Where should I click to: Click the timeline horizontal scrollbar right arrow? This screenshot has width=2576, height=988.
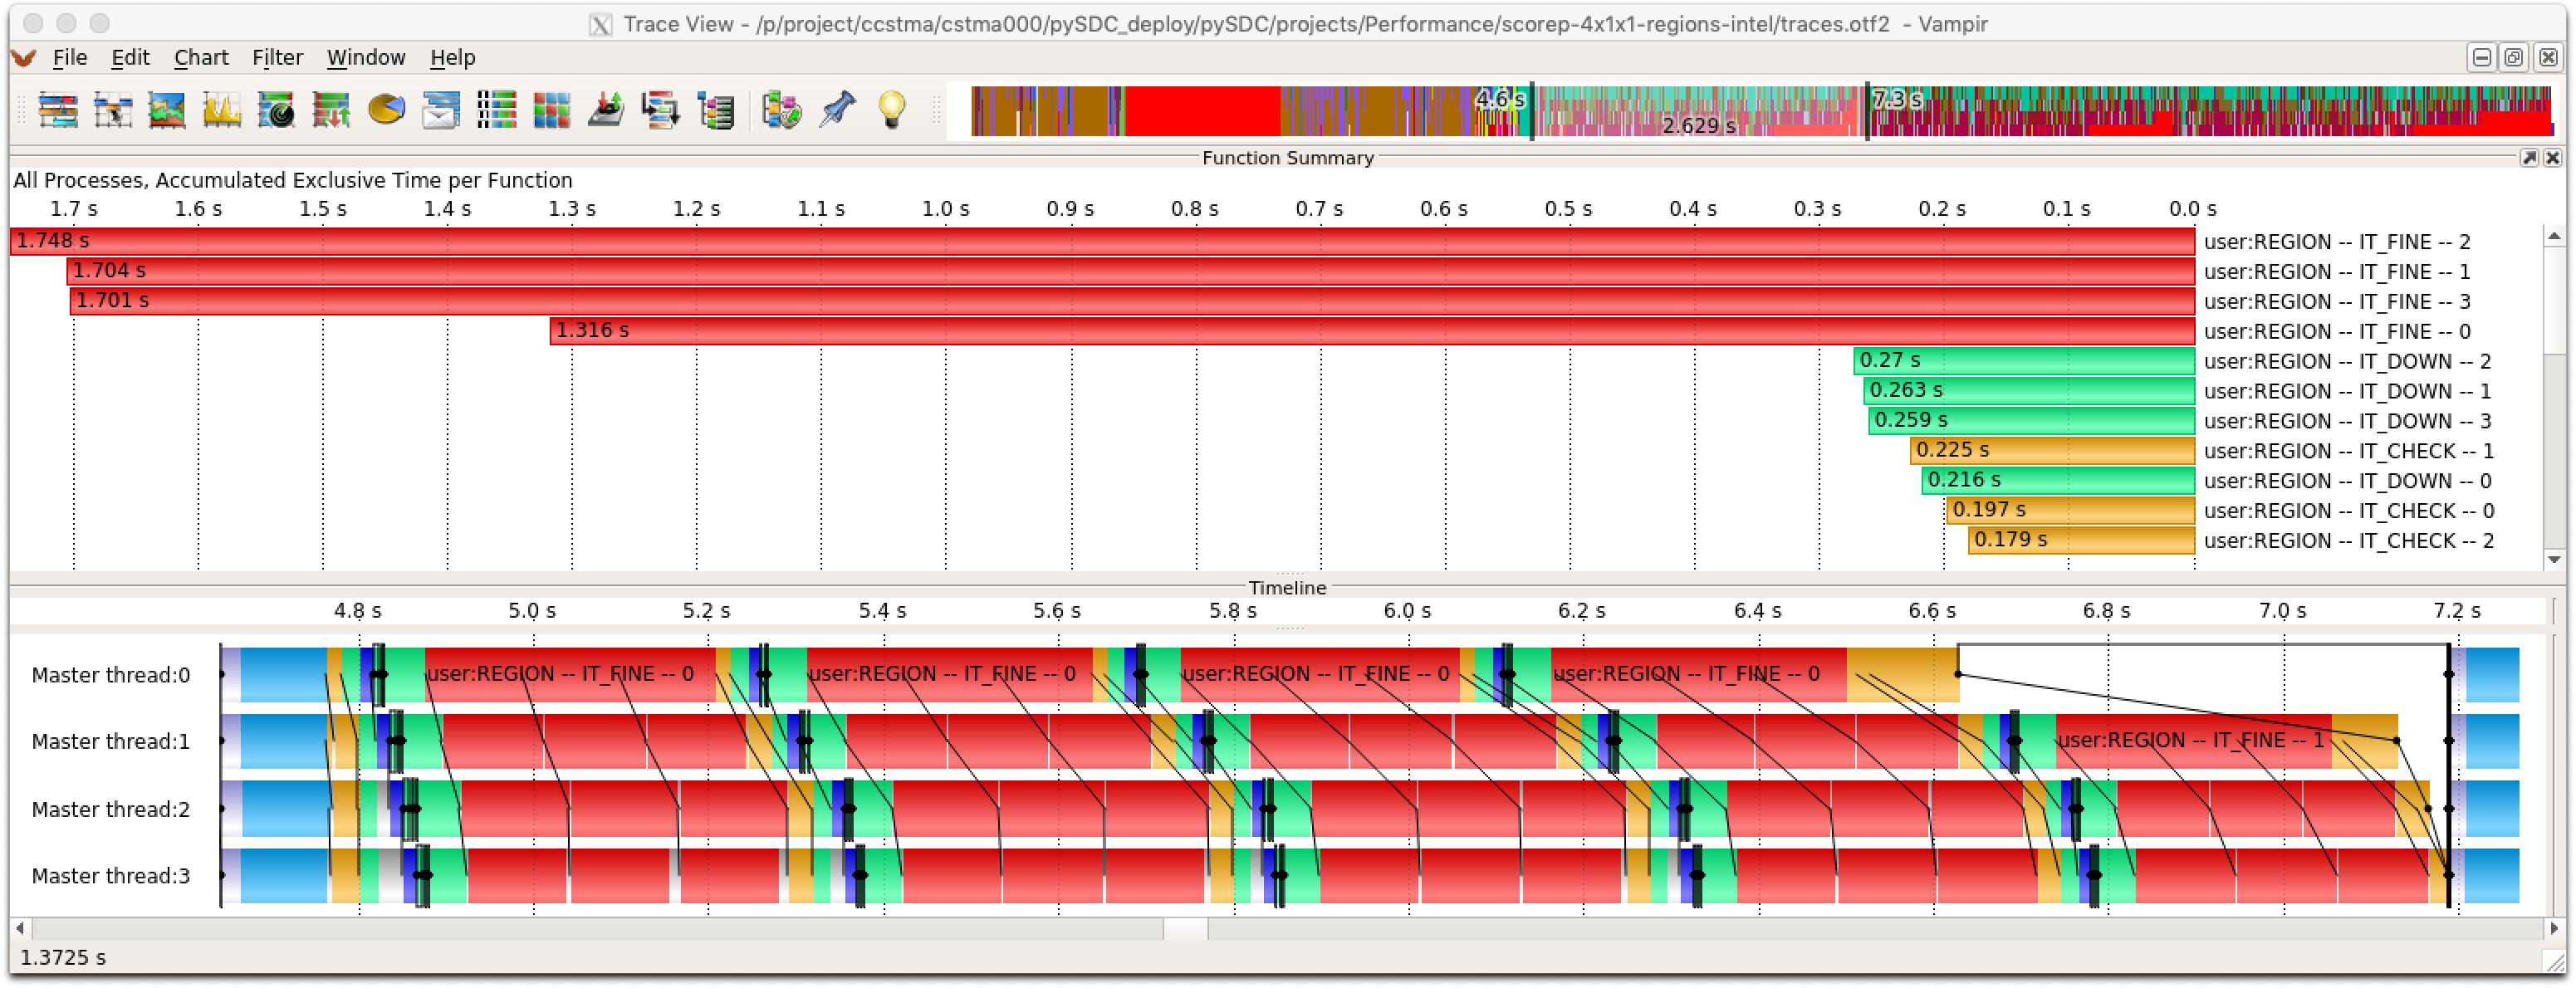(2553, 928)
